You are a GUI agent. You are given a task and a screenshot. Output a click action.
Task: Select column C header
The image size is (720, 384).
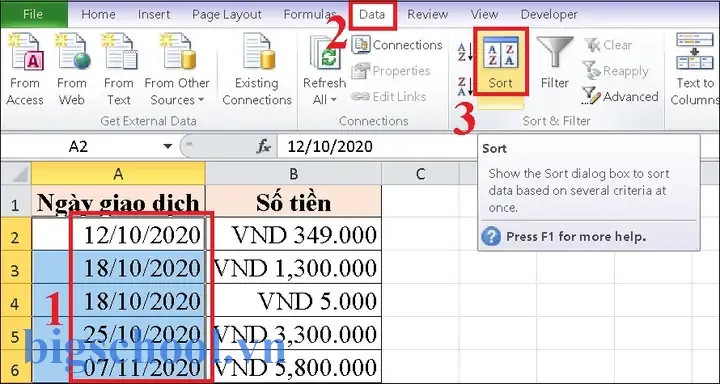[420, 174]
